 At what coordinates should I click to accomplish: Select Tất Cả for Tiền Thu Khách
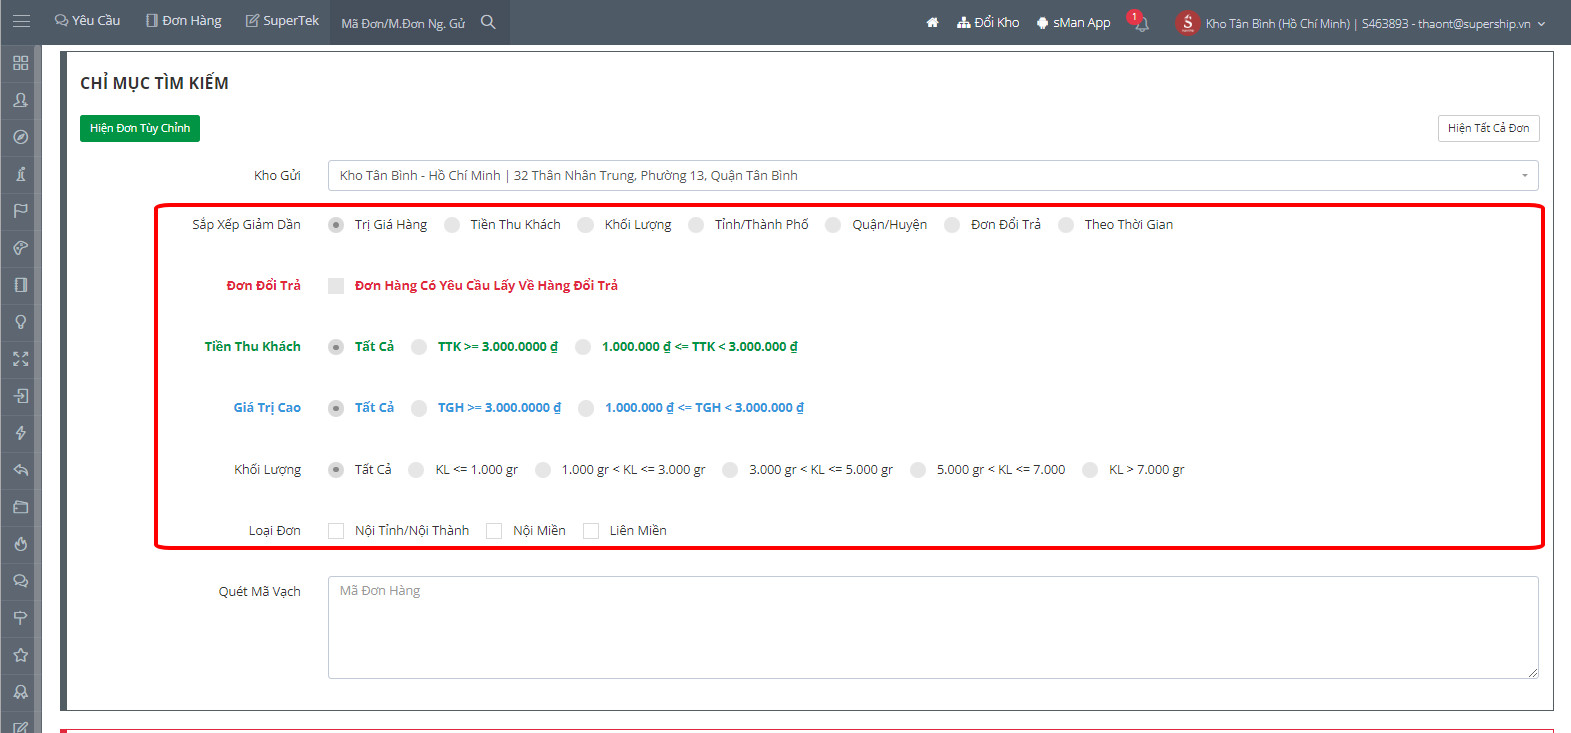[x=336, y=347]
